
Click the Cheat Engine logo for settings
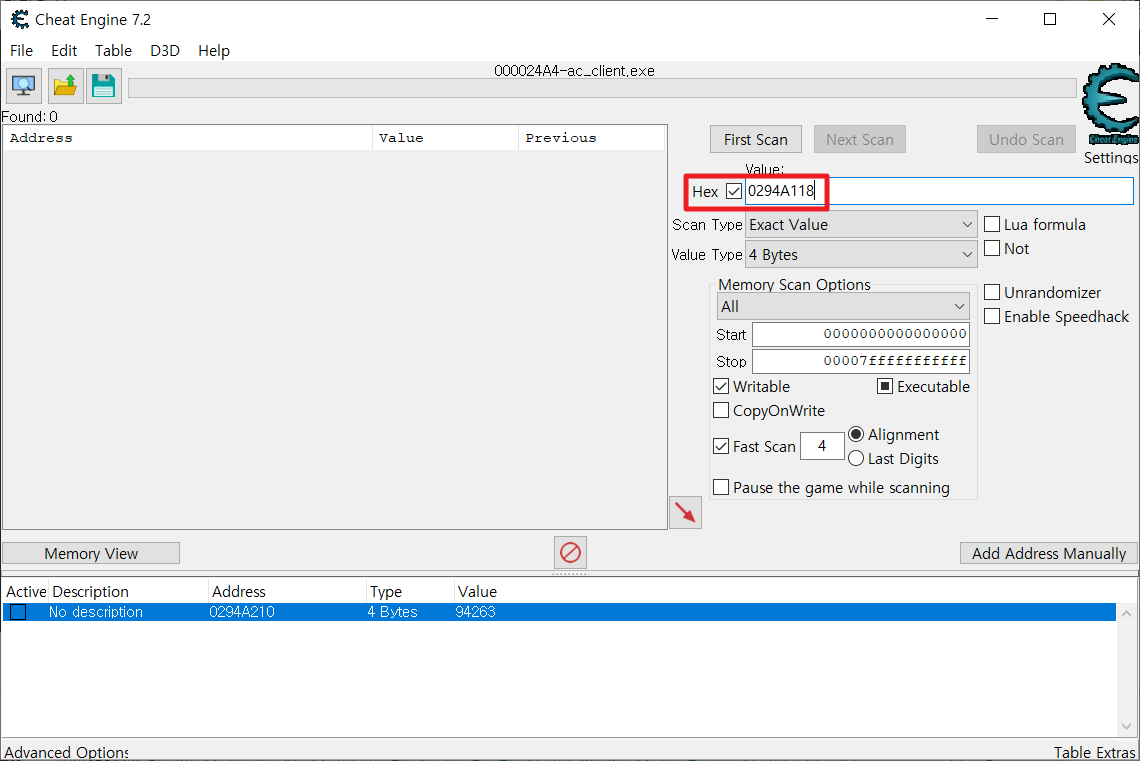click(x=1110, y=104)
